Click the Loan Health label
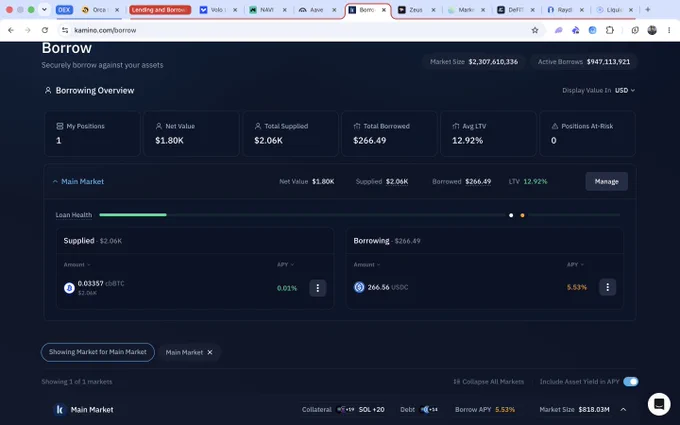This screenshot has width=680, height=425. point(74,215)
